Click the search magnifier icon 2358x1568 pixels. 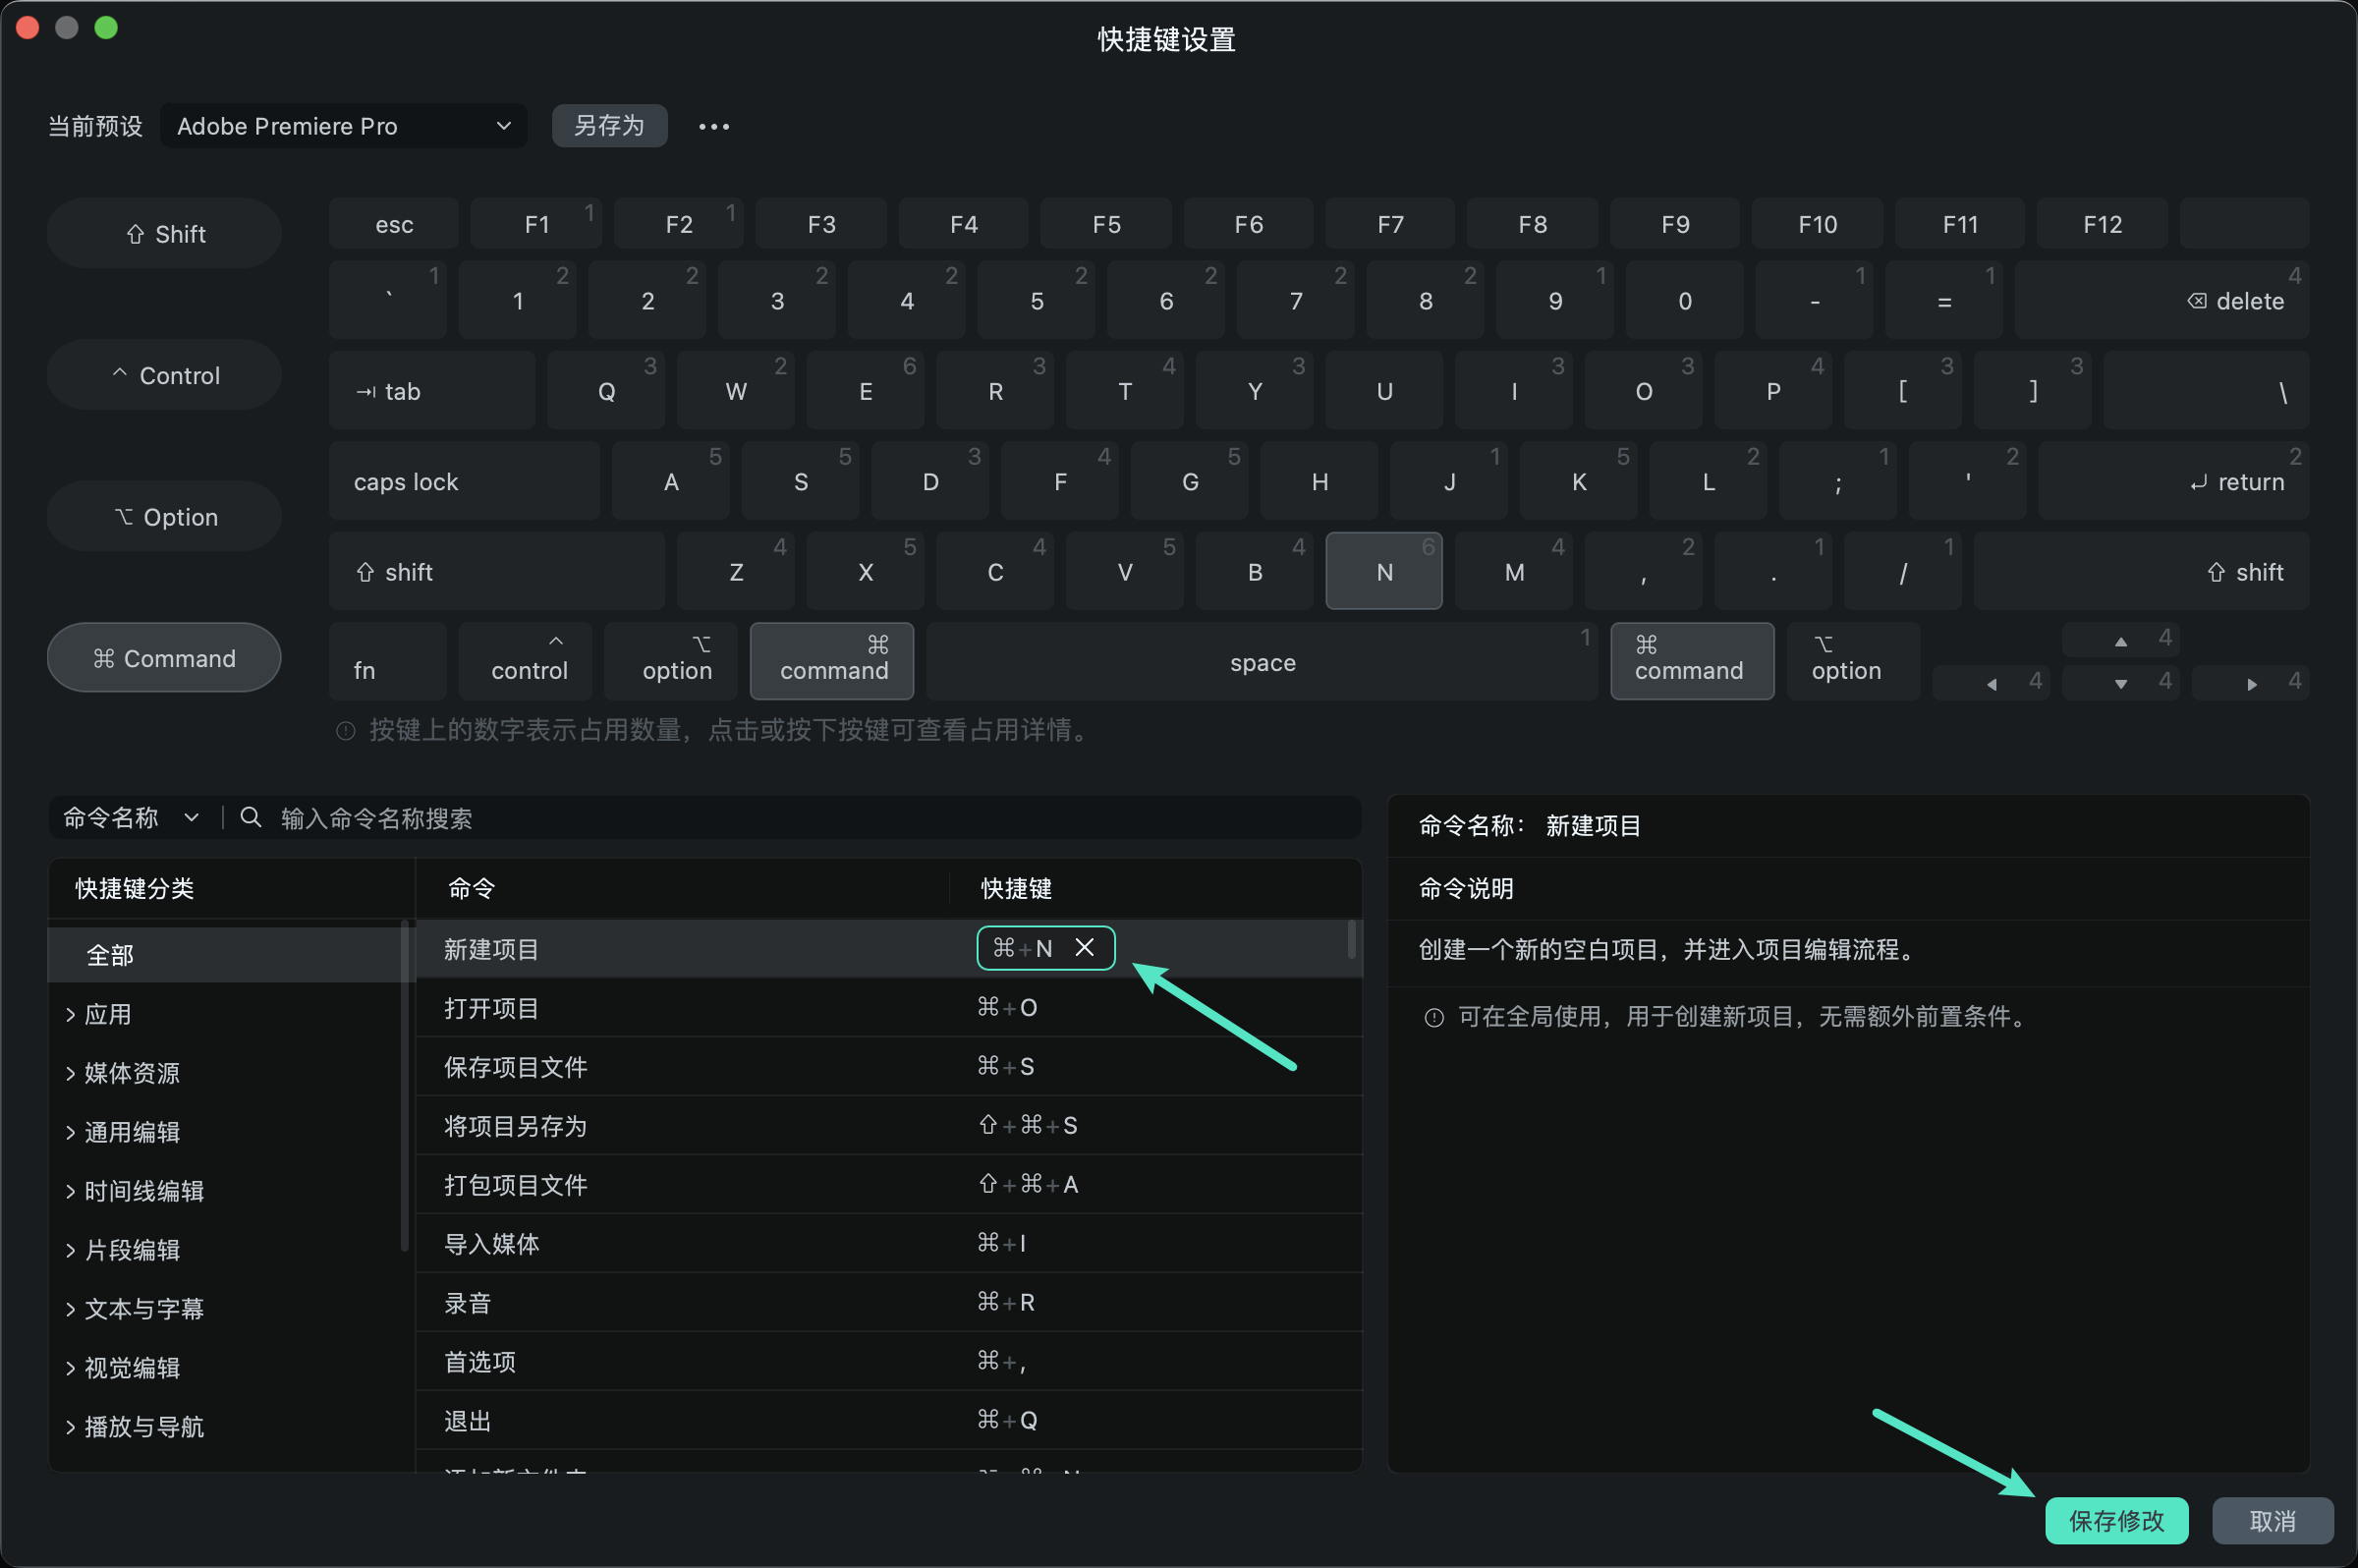[x=251, y=818]
